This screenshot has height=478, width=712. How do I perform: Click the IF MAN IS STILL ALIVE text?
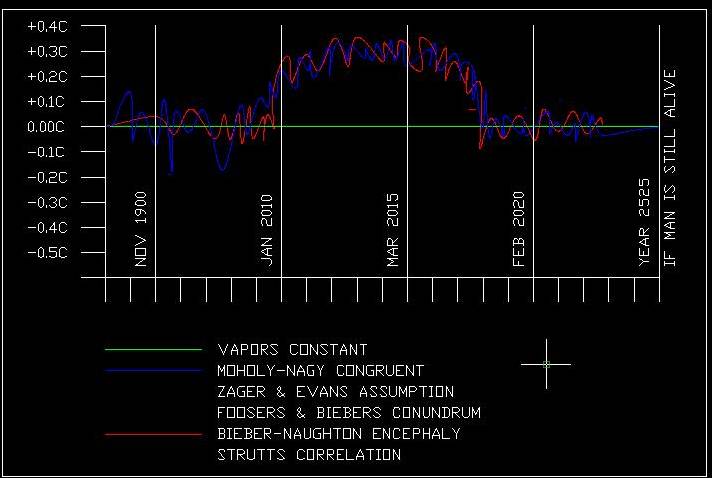point(670,167)
